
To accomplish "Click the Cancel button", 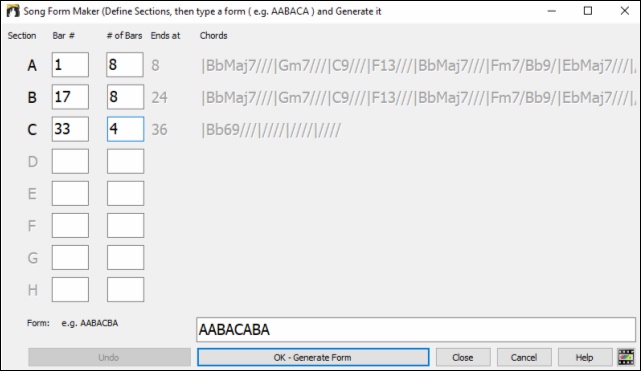I will [x=524, y=357].
